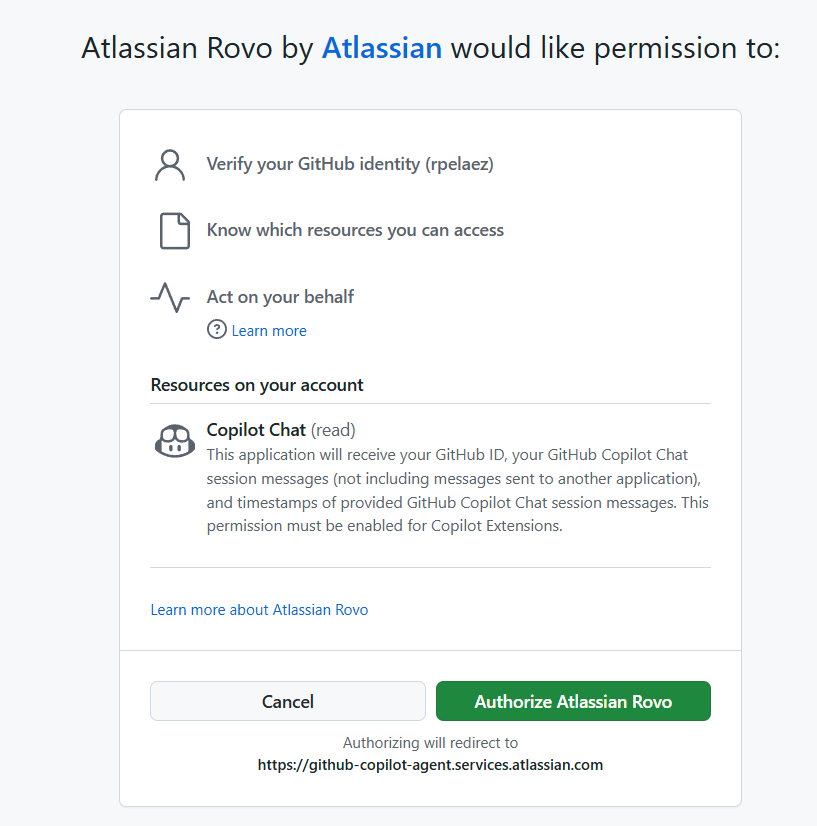Image resolution: width=817 pixels, height=826 pixels.
Task: Click the person identity icon
Action: click(171, 164)
